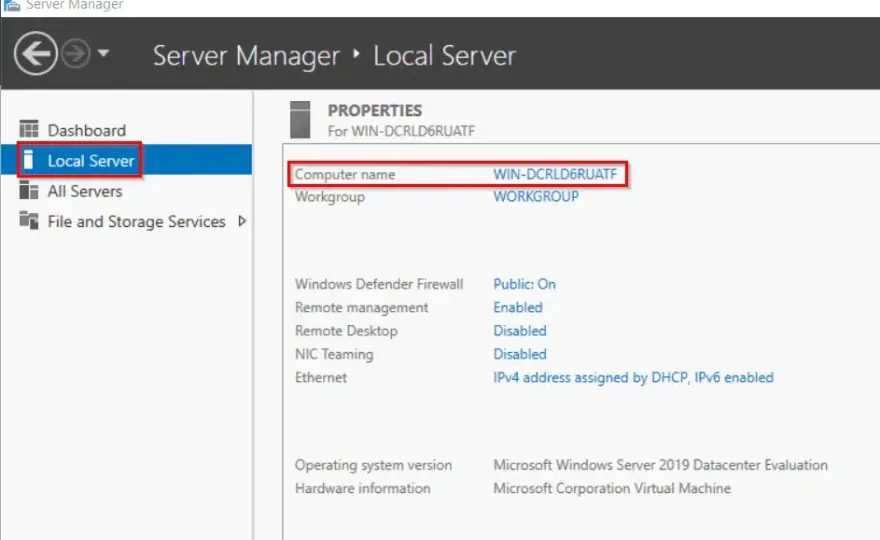Image resolution: width=880 pixels, height=540 pixels.
Task: Expand File and Storage Services submenu arrow
Action: (242, 221)
